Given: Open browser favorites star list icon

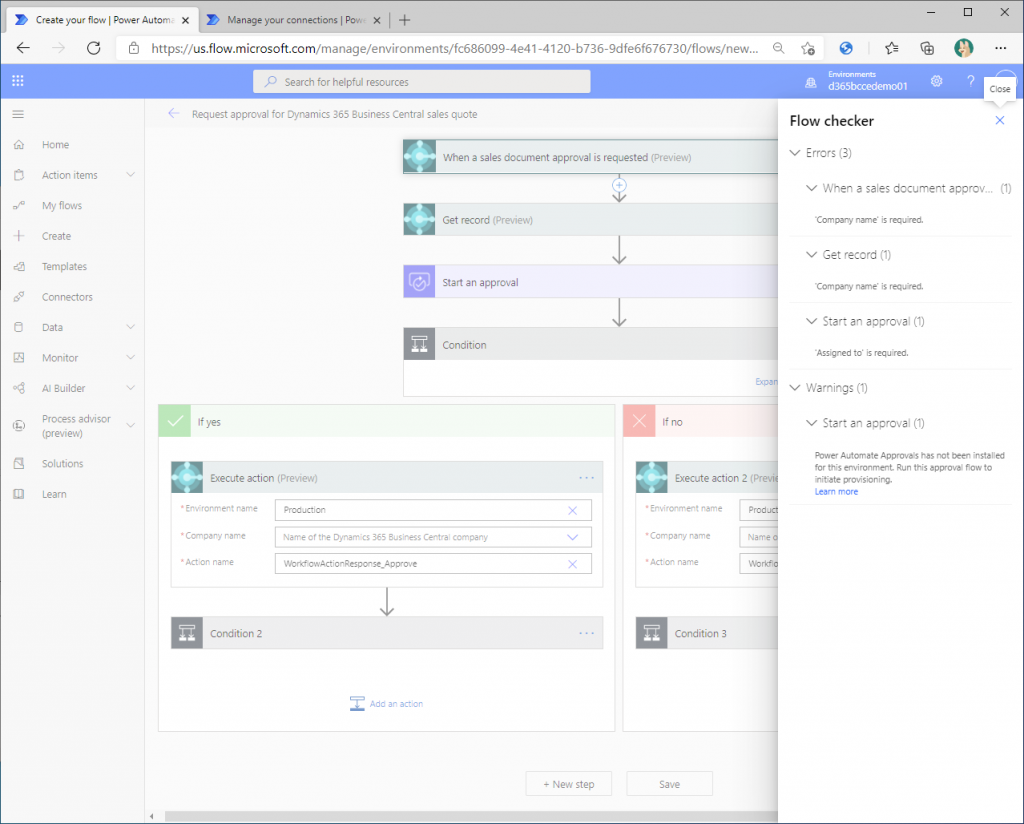Looking at the screenshot, I should pyautogui.click(x=891, y=48).
